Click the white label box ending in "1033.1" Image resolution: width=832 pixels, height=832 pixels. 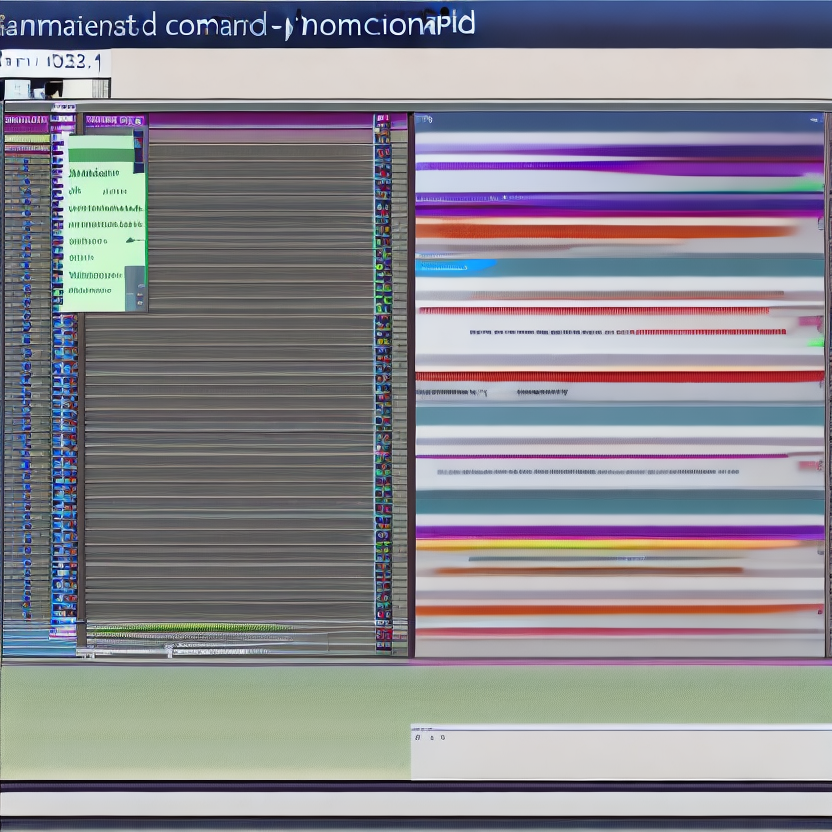pos(55,63)
